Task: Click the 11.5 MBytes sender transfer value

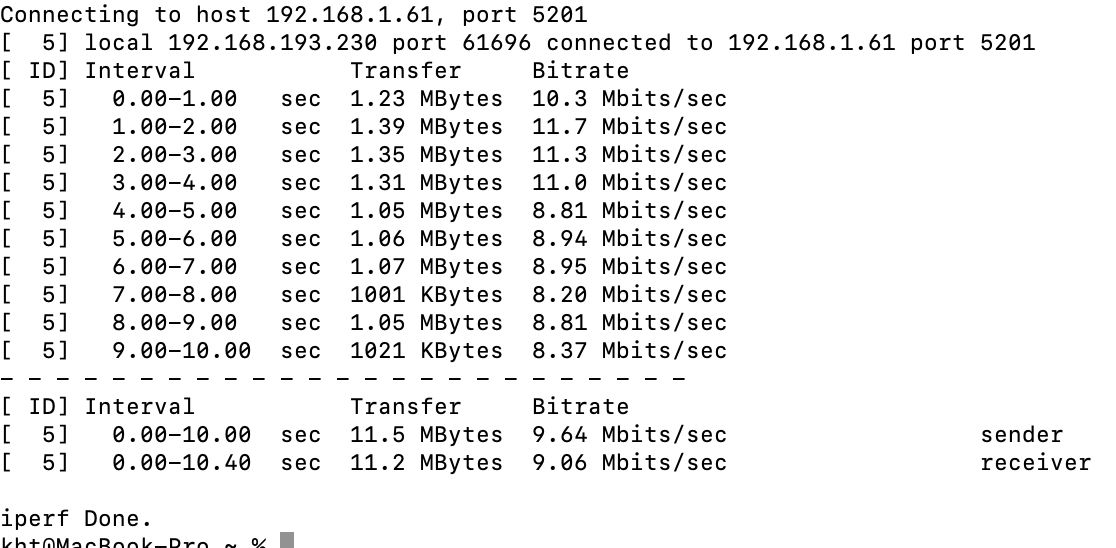Action: point(426,434)
